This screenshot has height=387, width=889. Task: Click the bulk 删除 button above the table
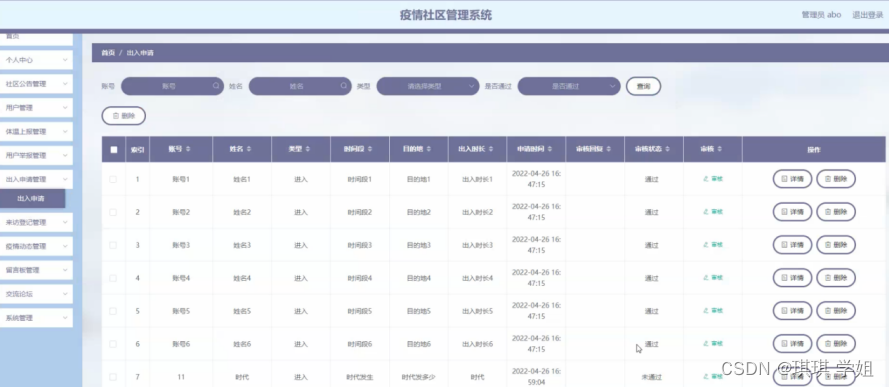124,116
